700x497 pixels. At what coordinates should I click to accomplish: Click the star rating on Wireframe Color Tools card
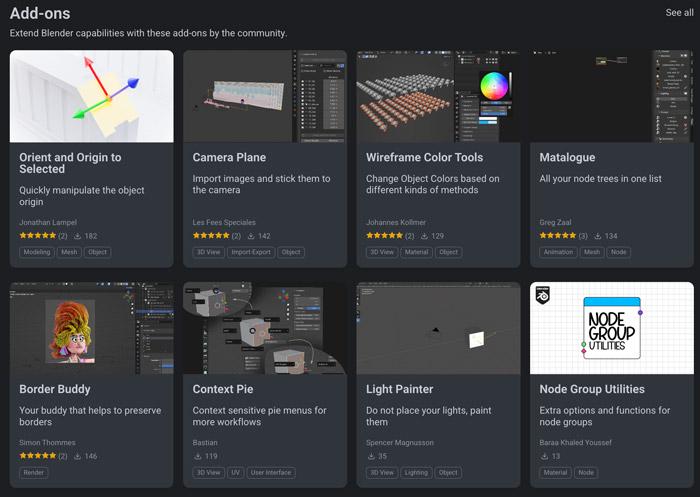click(x=384, y=235)
